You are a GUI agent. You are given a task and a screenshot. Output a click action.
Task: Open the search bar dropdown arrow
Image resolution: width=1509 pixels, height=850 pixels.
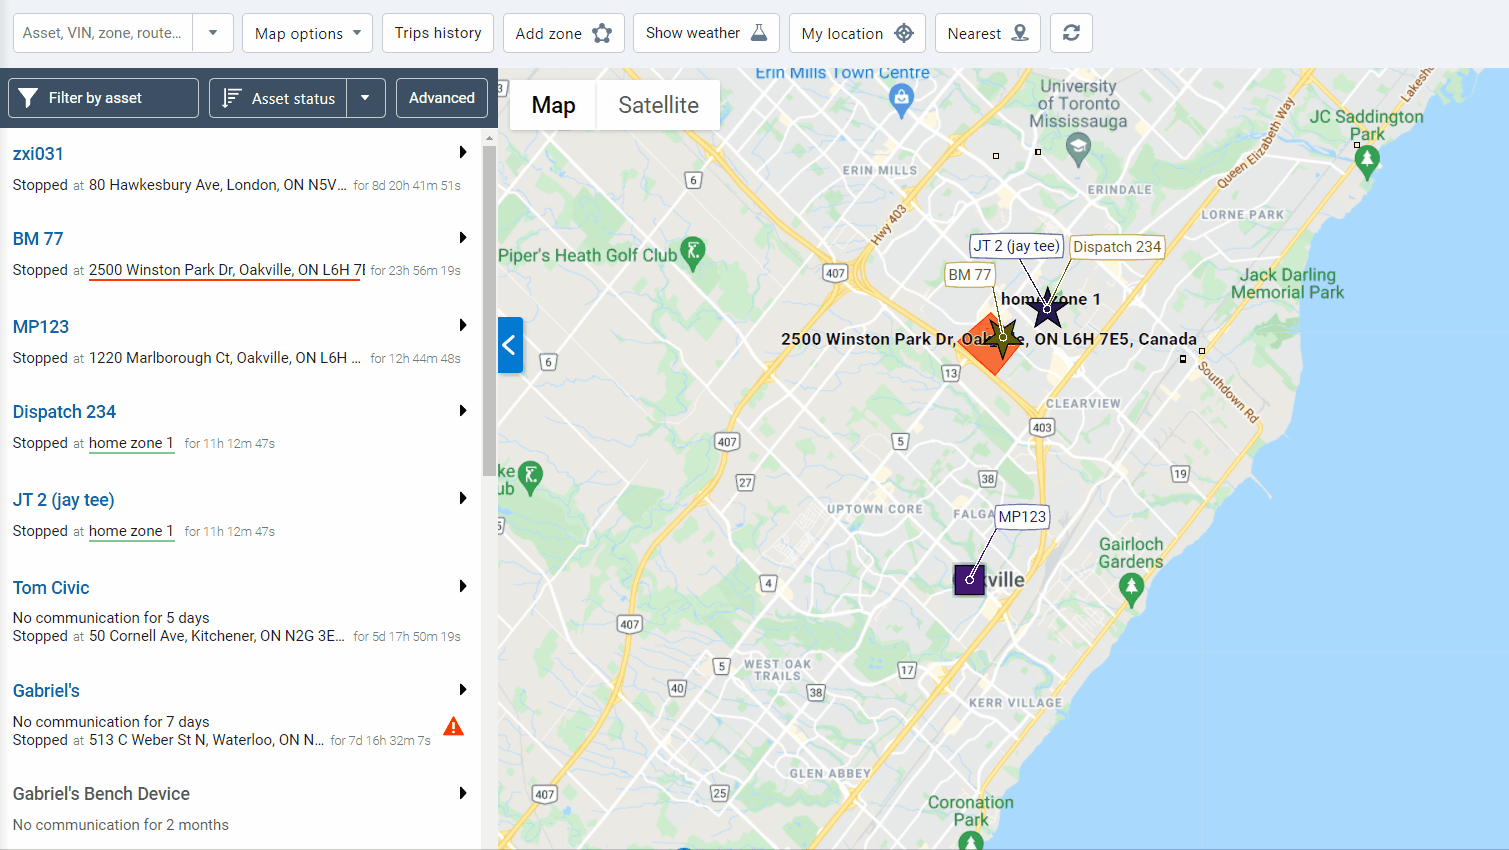point(213,33)
